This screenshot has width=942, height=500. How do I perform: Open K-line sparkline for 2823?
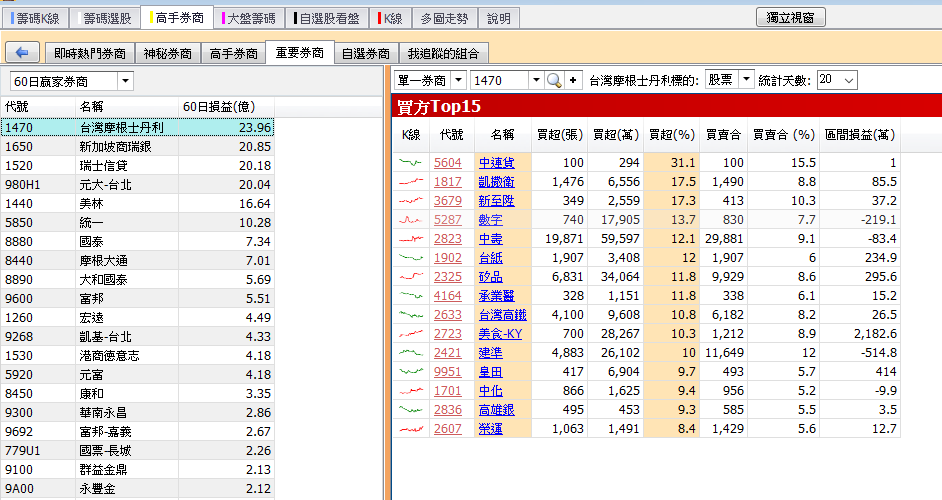(411, 239)
